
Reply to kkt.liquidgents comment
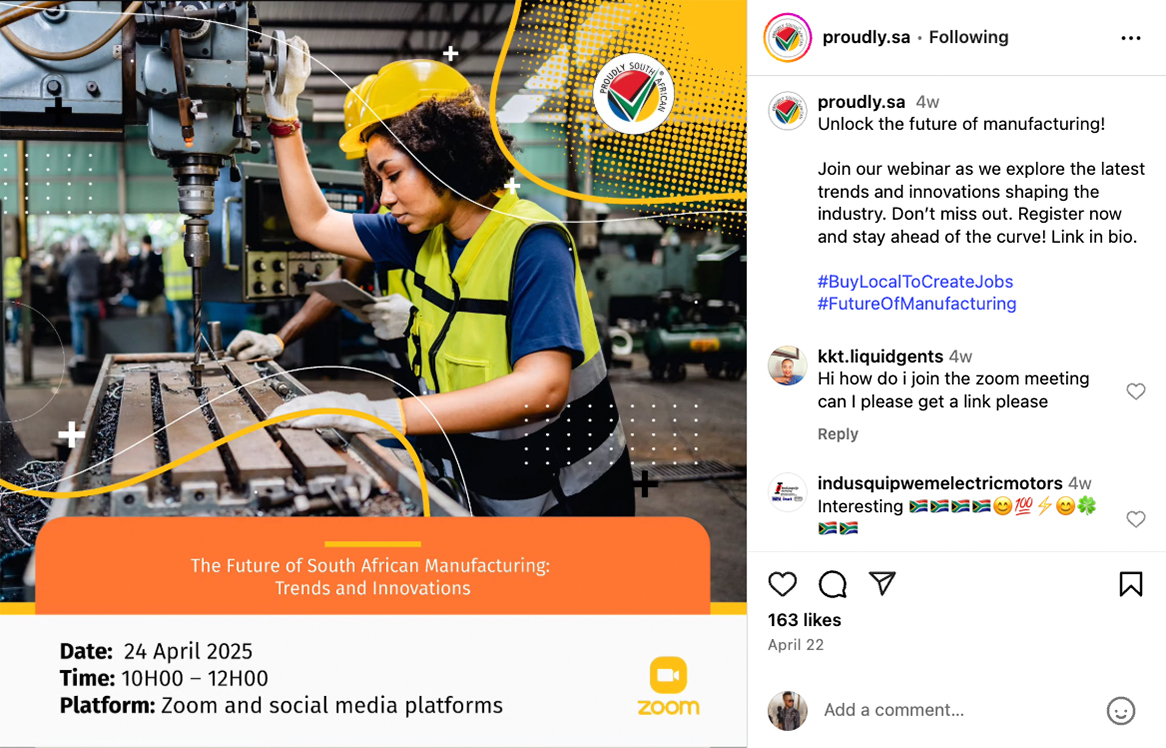(x=838, y=434)
